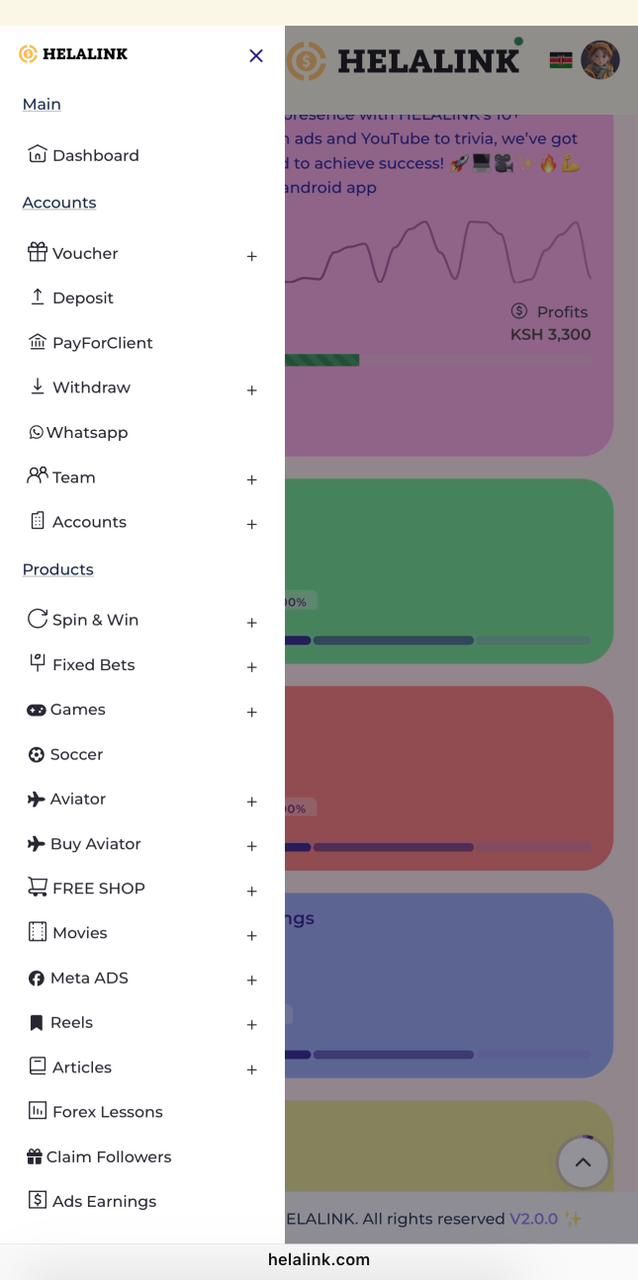Image resolution: width=638 pixels, height=1280 pixels.
Task: Click the Whatsapp icon in sidebar
Action: coord(36,432)
